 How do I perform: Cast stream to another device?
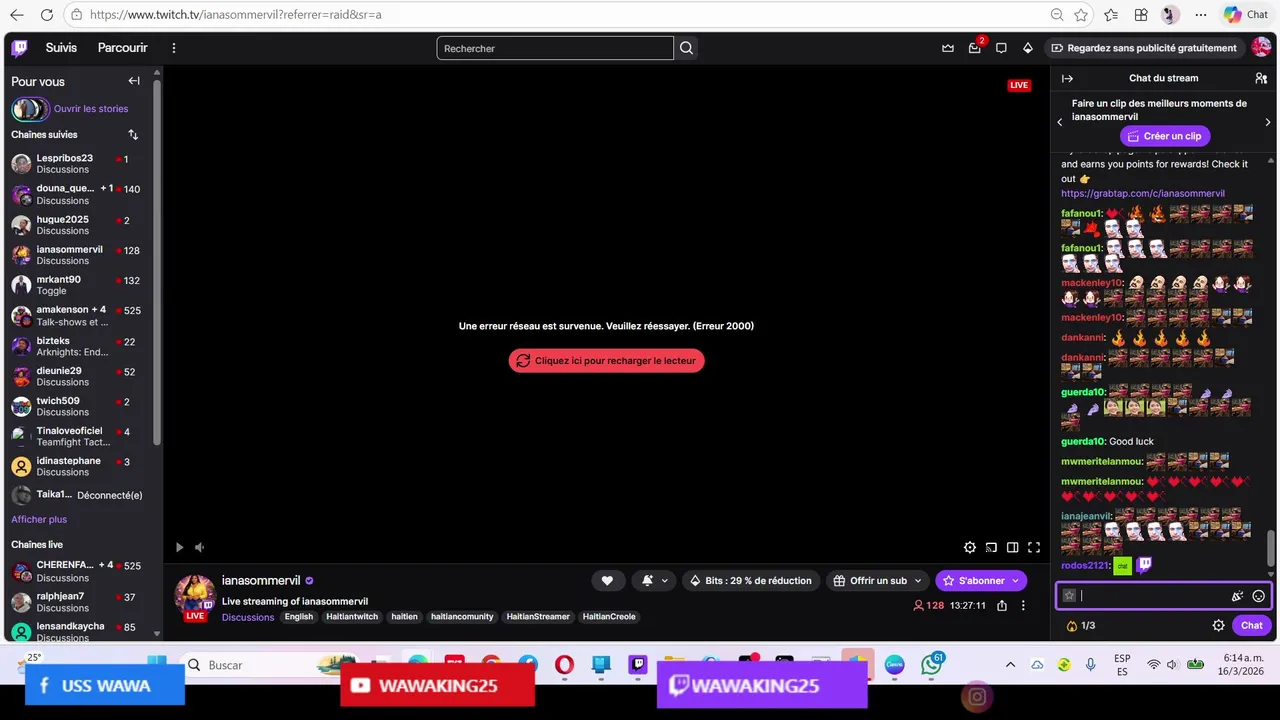[x=991, y=547]
